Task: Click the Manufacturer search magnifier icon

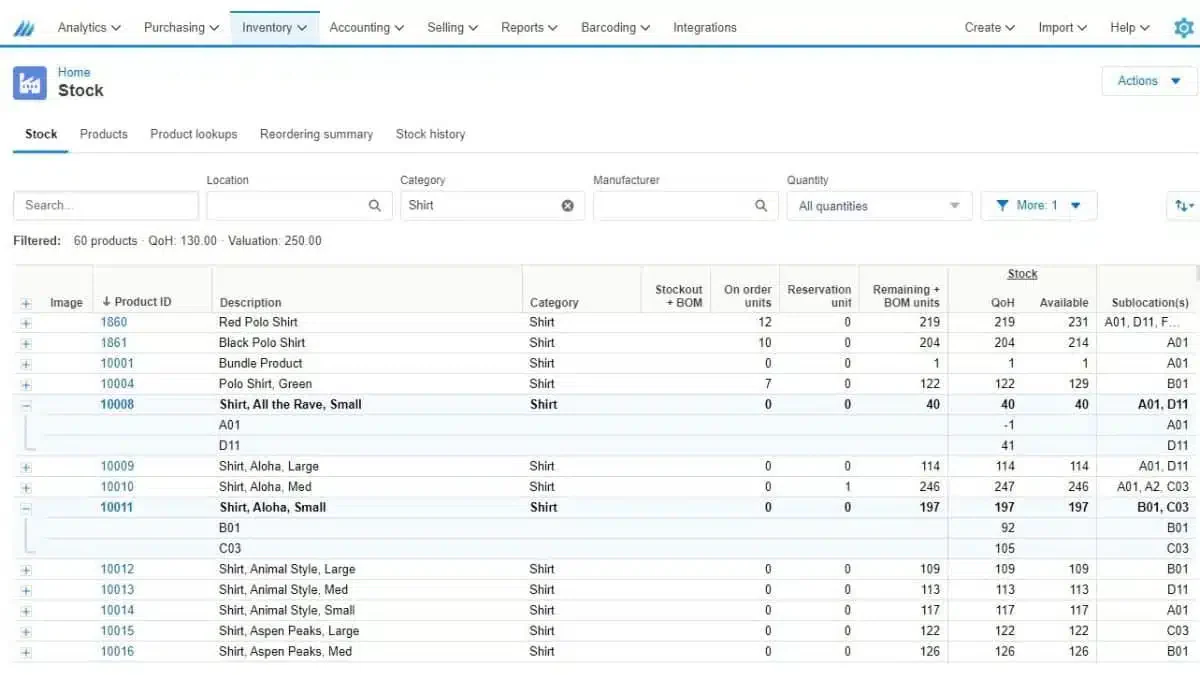Action: (761, 206)
